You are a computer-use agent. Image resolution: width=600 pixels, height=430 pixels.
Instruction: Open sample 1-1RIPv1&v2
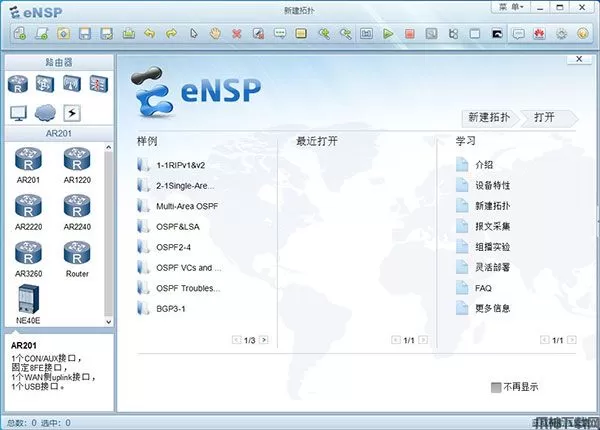pos(171,165)
